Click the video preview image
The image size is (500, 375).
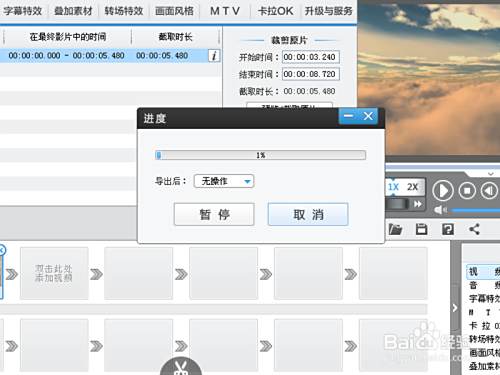429,78
